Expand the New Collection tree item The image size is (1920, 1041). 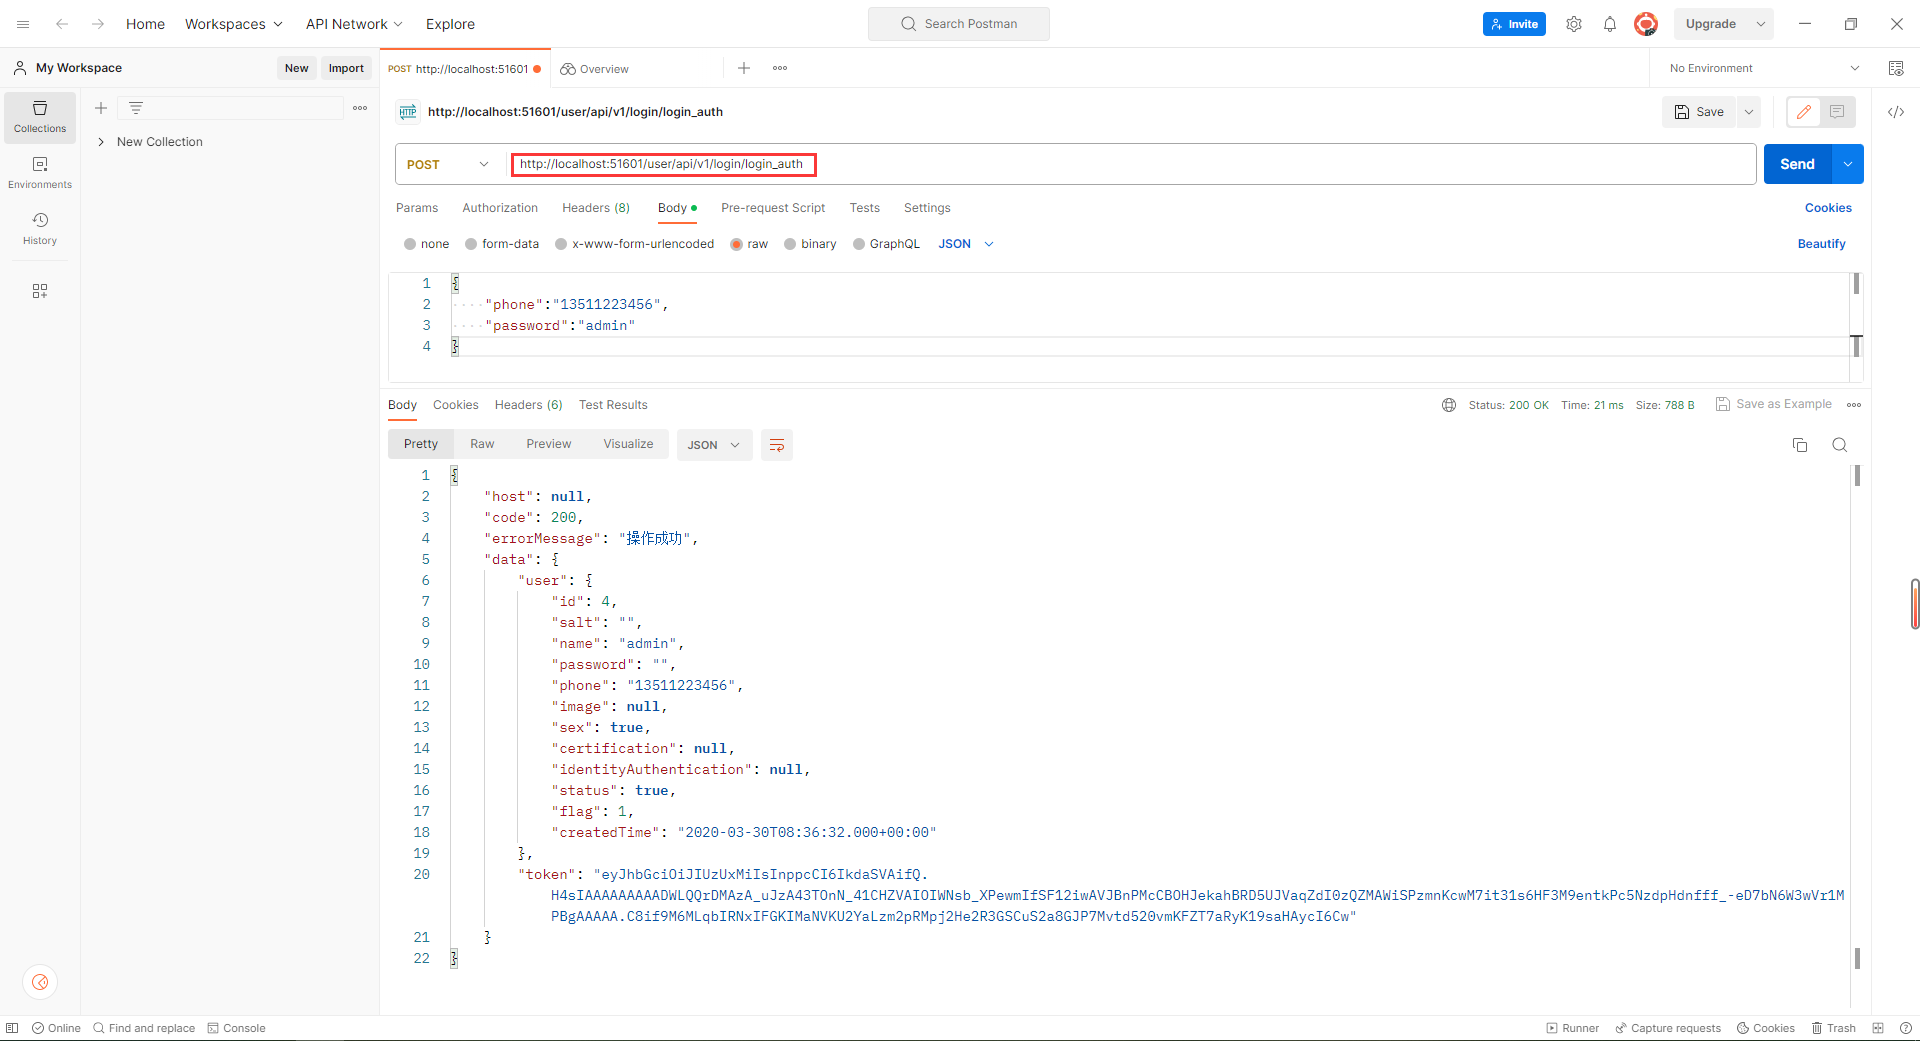click(x=101, y=142)
